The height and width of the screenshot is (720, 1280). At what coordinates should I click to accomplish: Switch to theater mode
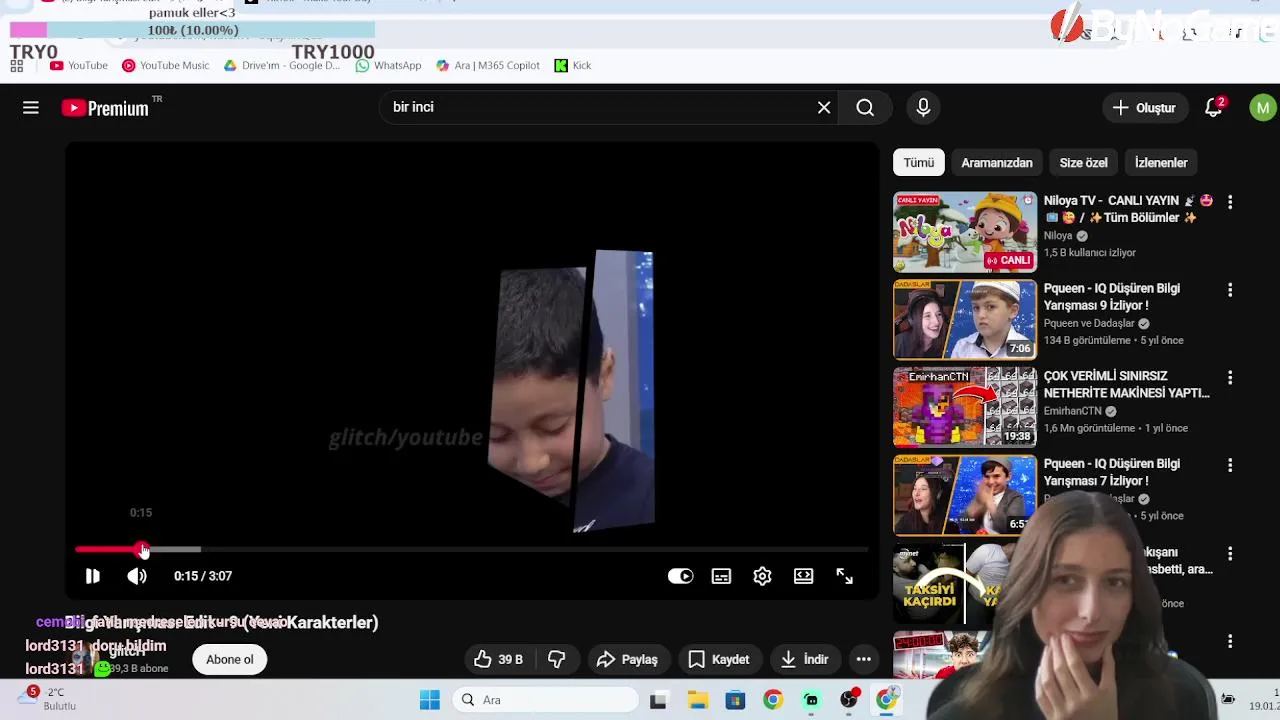803,576
